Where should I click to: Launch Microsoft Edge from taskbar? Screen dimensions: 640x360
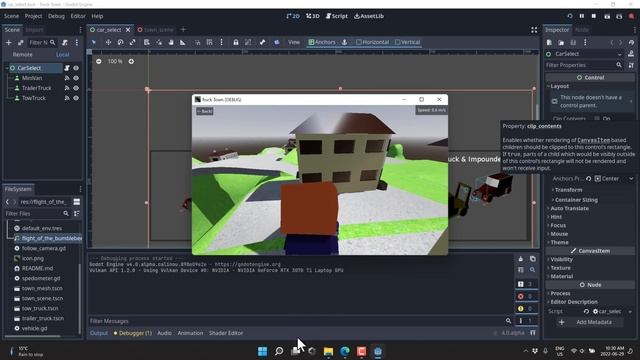pos(345,351)
